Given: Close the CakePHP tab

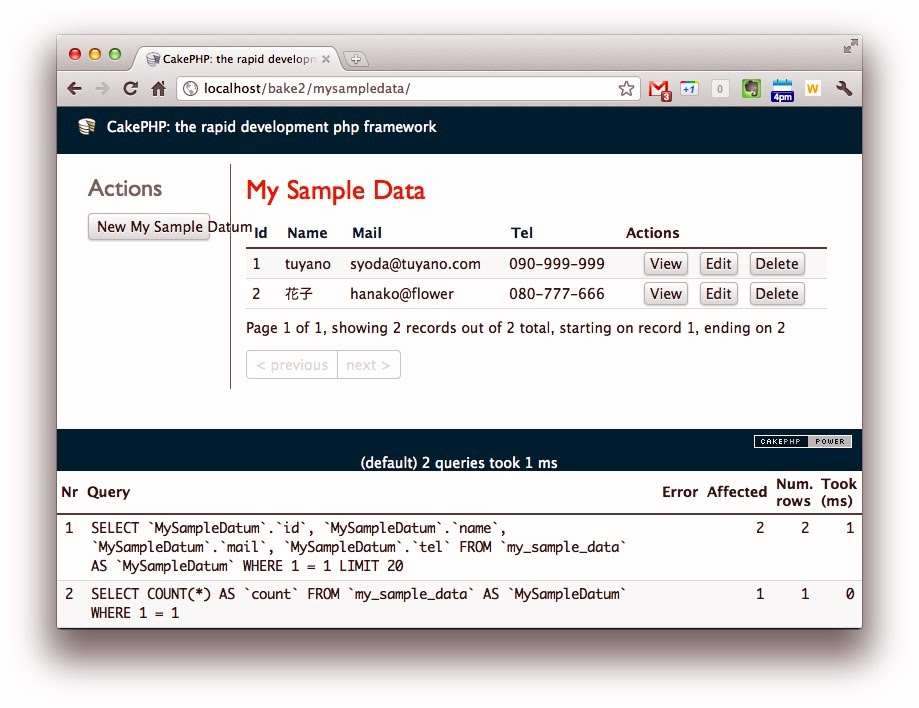Looking at the screenshot, I should [326, 59].
